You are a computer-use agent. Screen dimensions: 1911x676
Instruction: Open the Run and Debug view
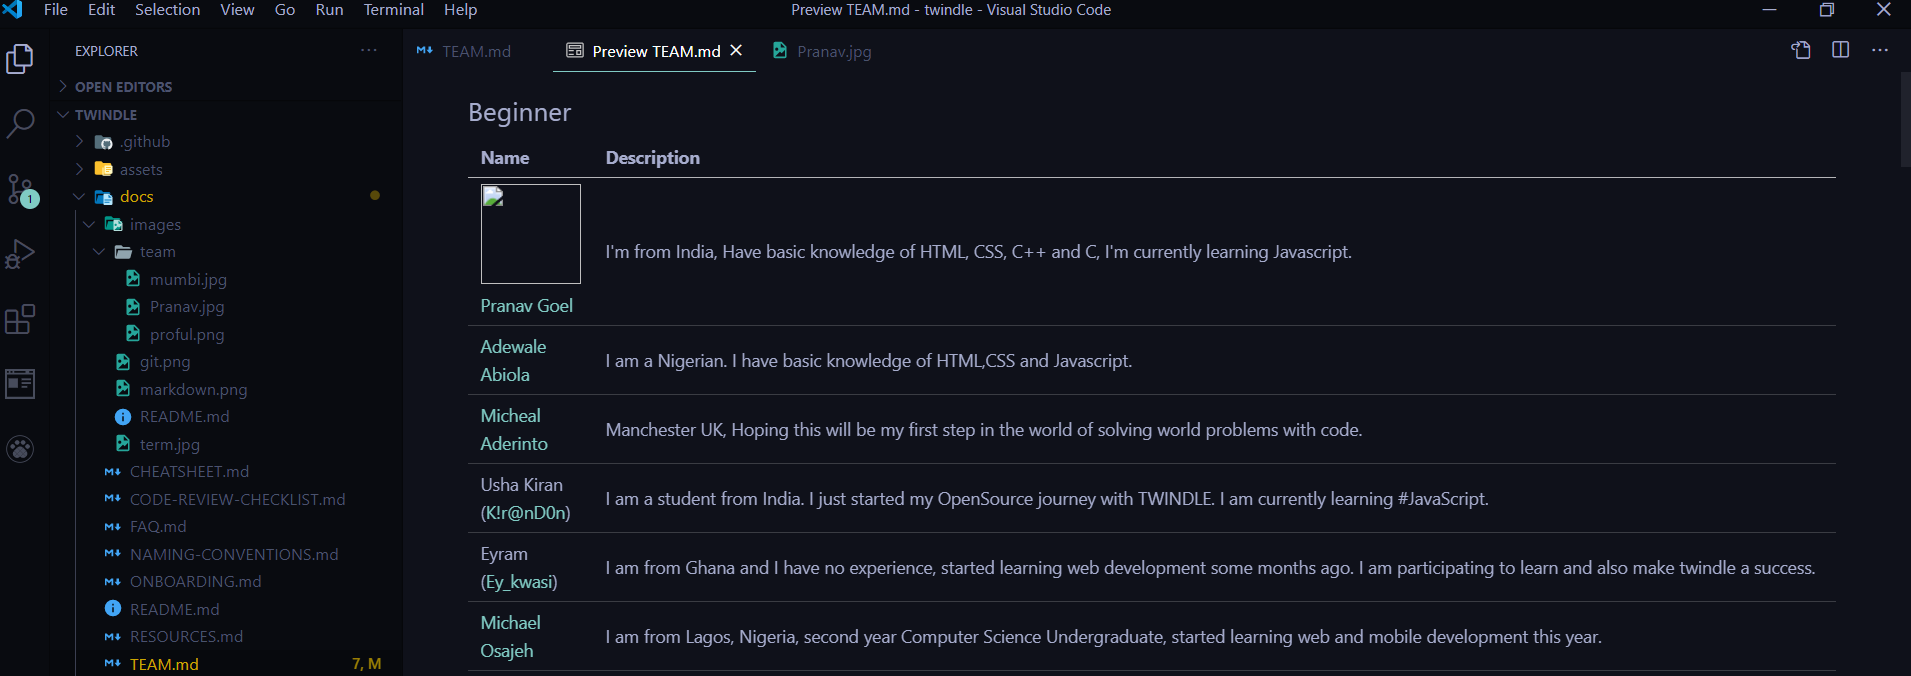tap(20, 254)
